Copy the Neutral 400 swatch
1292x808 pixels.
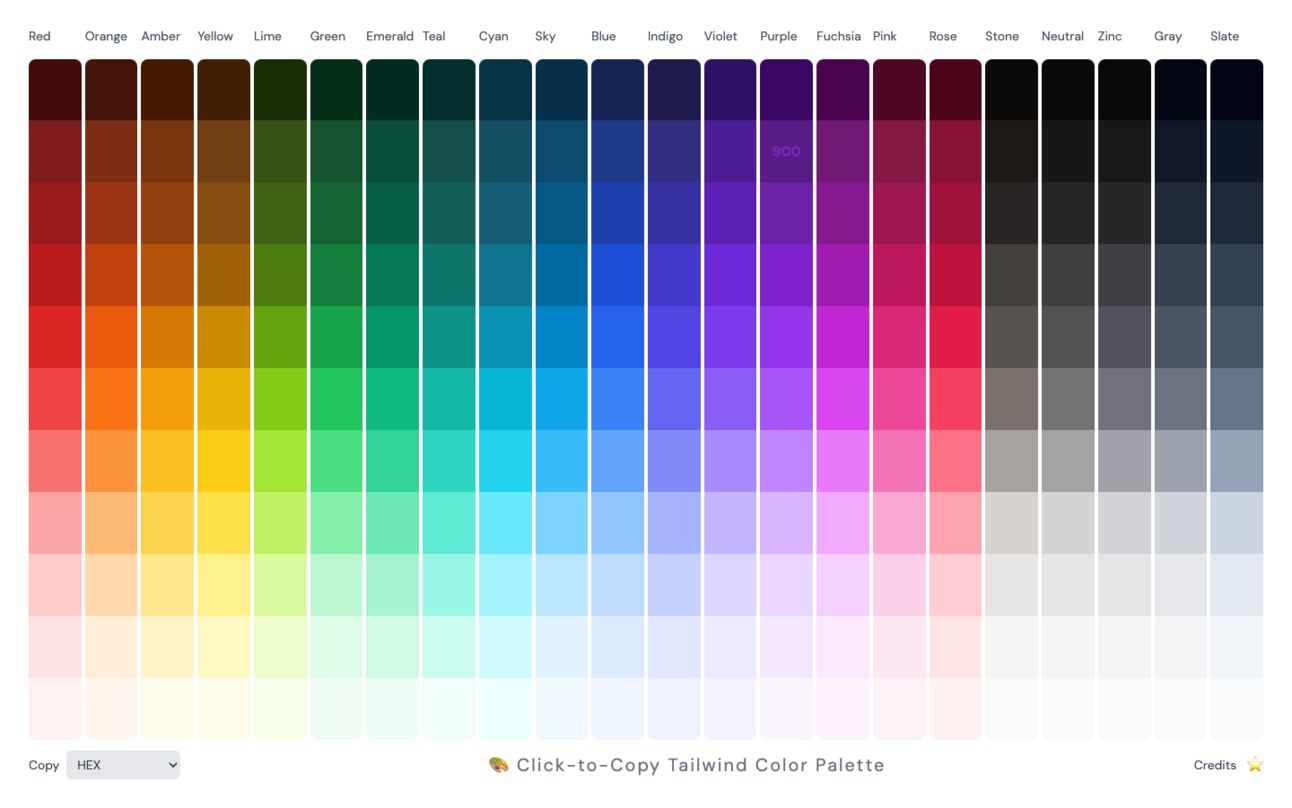[1067, 461]
